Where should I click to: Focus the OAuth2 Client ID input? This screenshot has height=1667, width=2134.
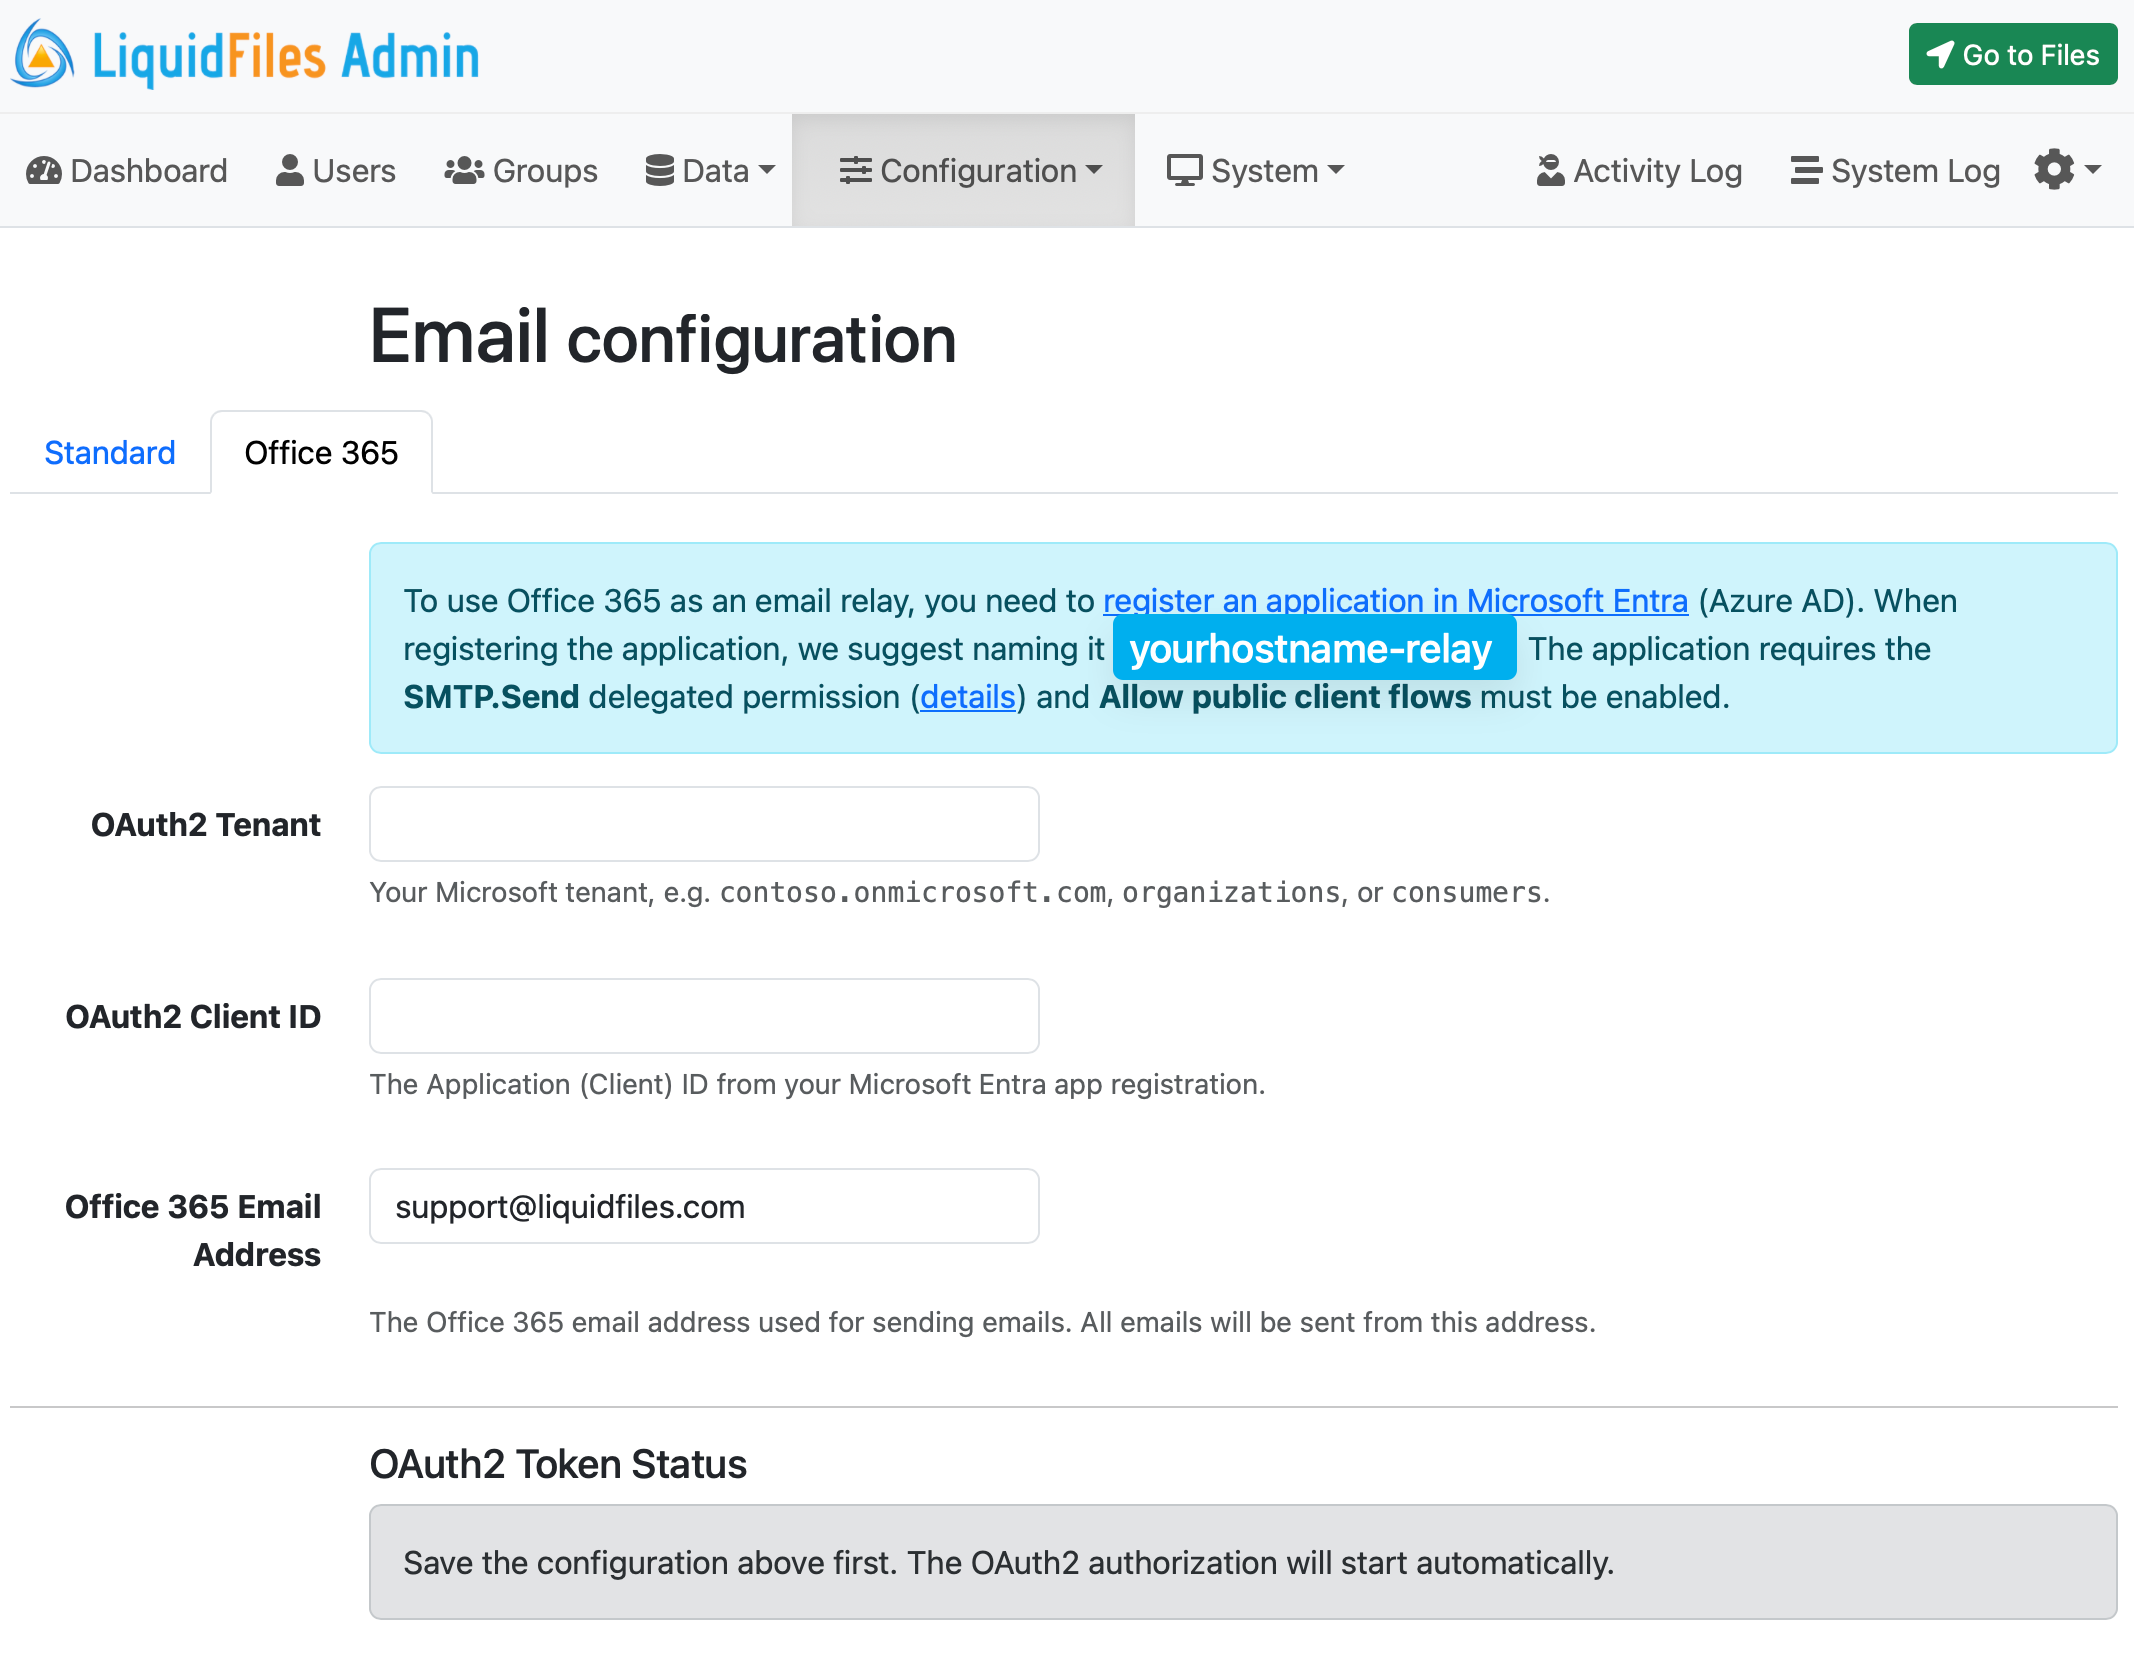(x=703, y=1015)
